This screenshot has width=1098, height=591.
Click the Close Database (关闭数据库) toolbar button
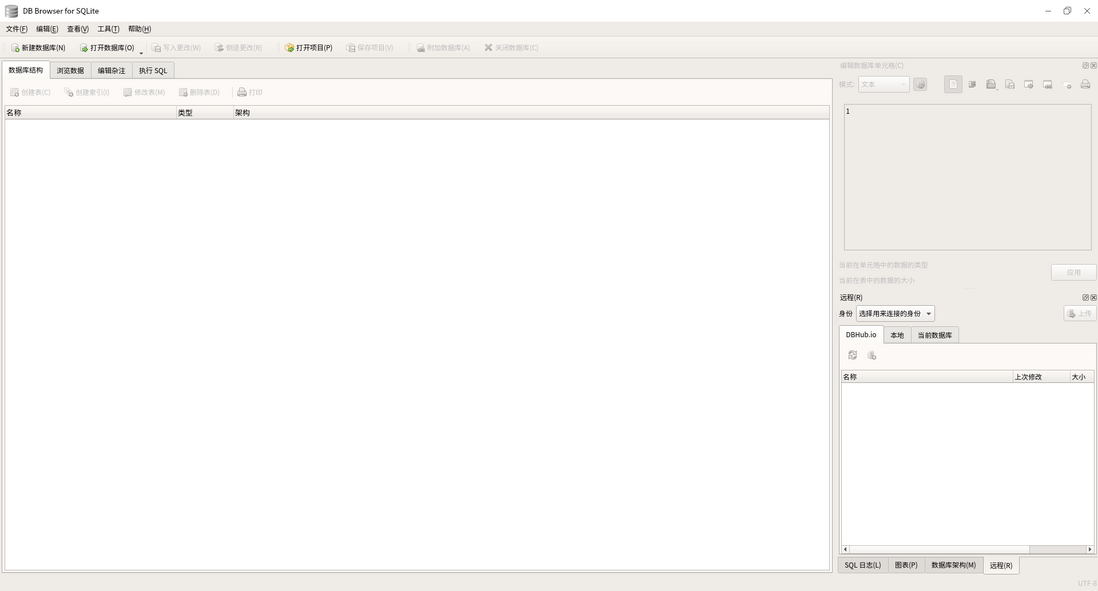click(x=511, y=48)
